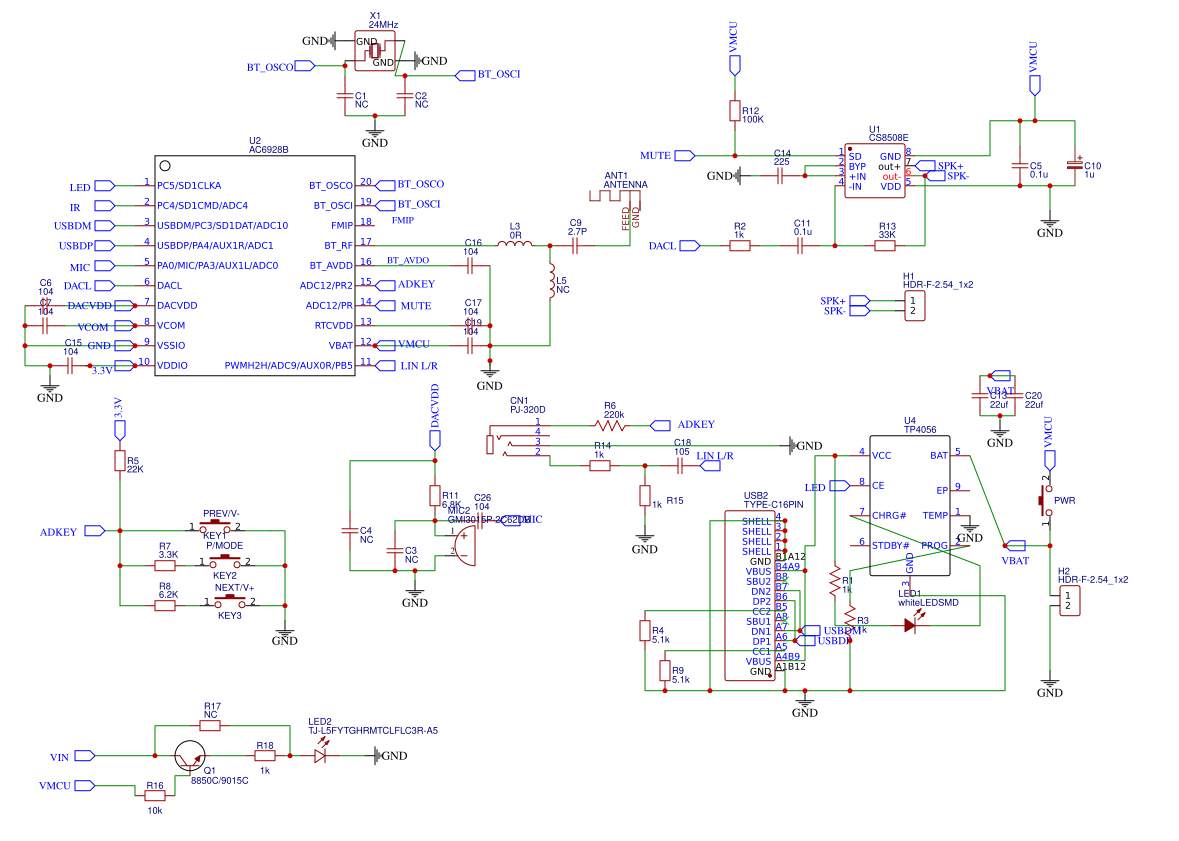Click the R17 NC resistor

coord(210,726)
